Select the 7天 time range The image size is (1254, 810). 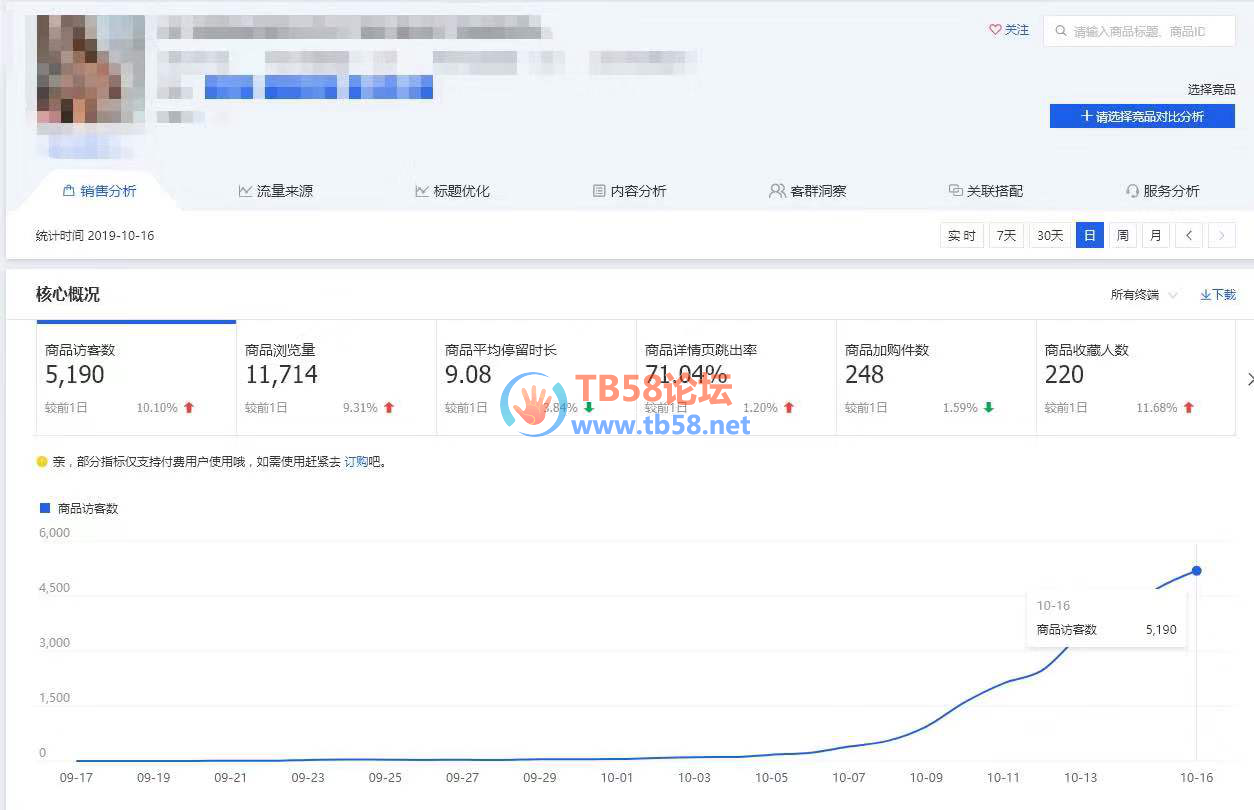[x=1006, y=236]
